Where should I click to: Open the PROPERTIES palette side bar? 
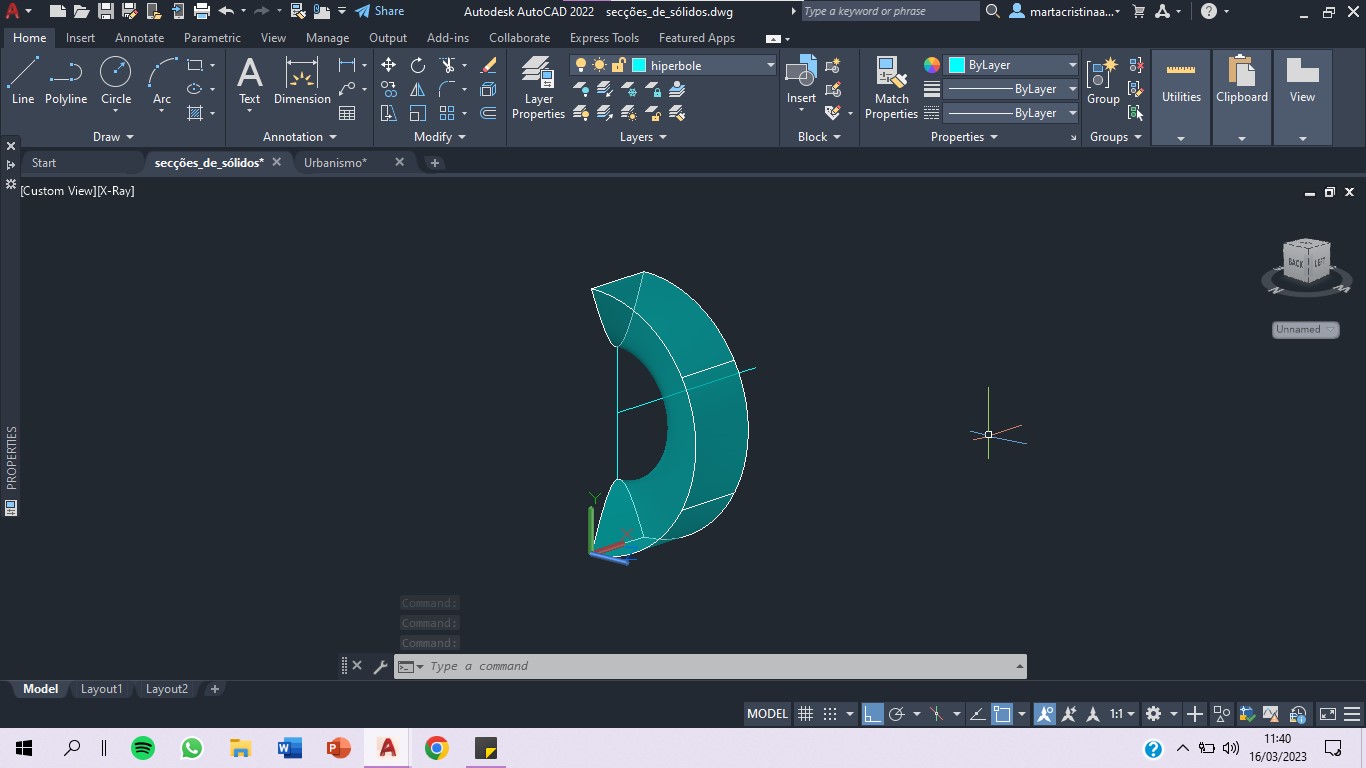pos(11,458)
